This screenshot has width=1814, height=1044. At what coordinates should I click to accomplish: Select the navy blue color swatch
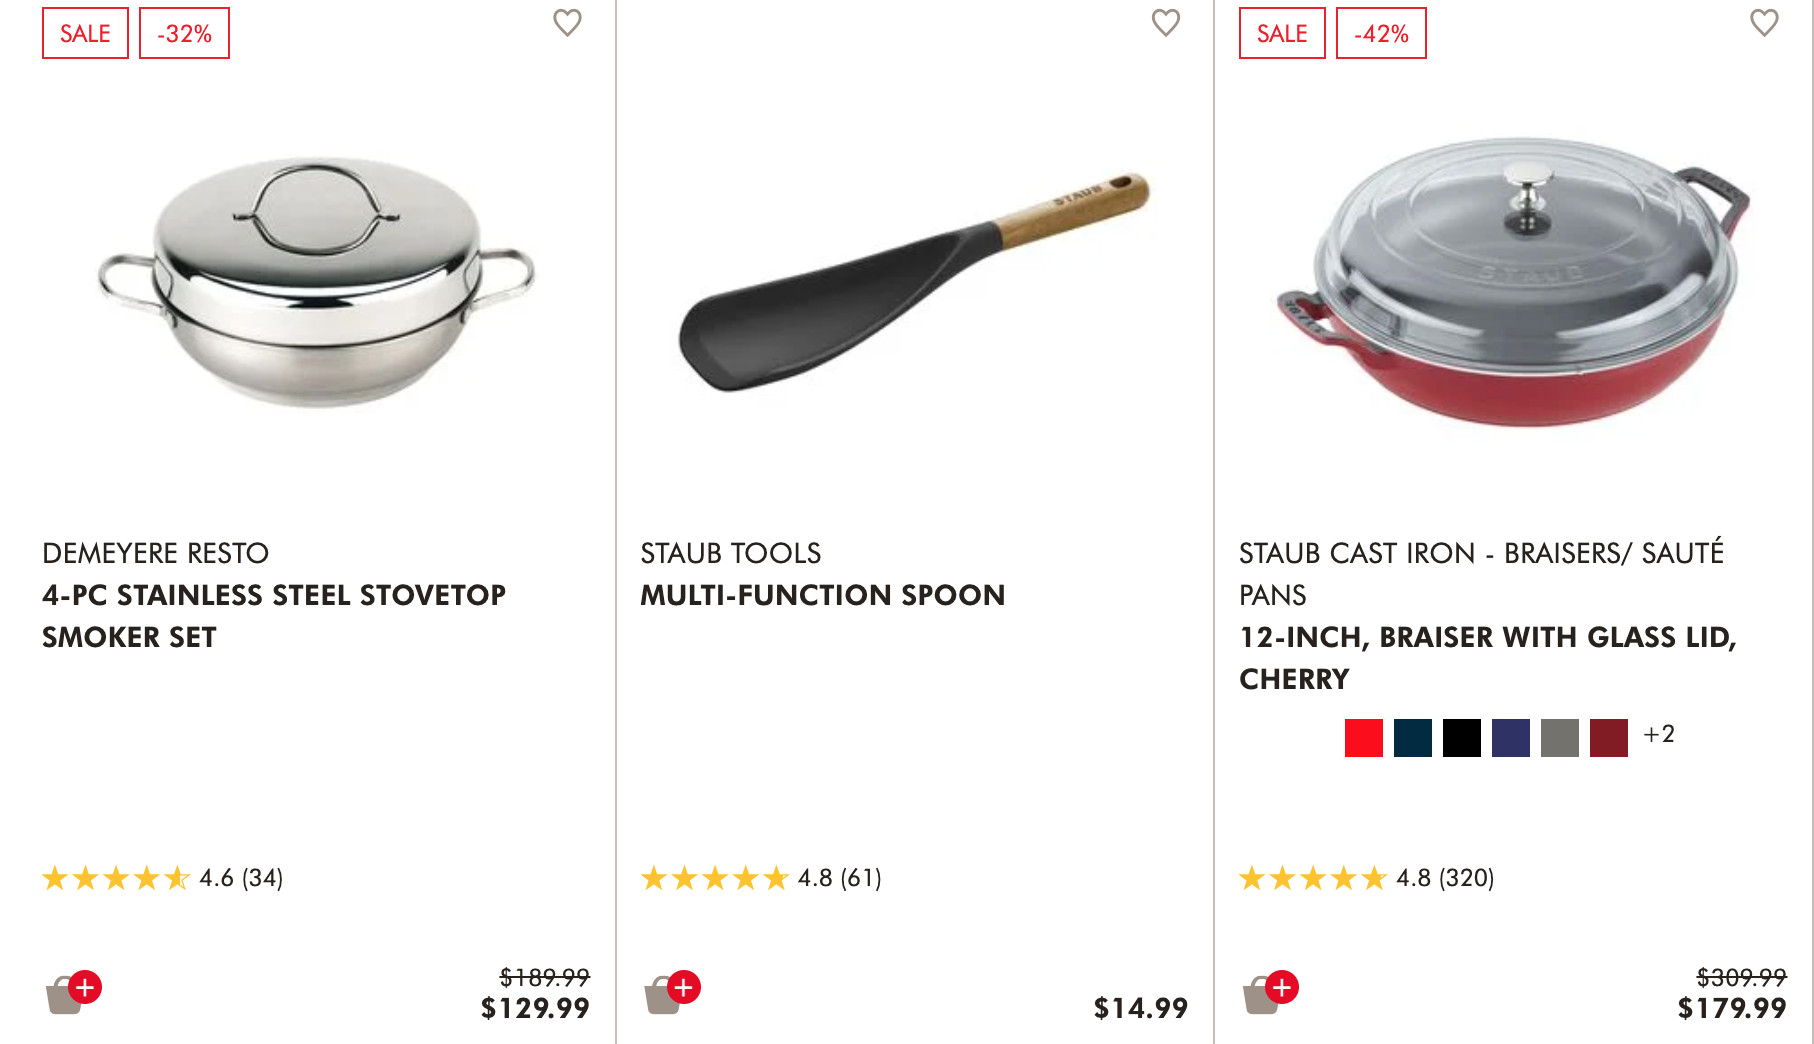(x=1510, y=738)
